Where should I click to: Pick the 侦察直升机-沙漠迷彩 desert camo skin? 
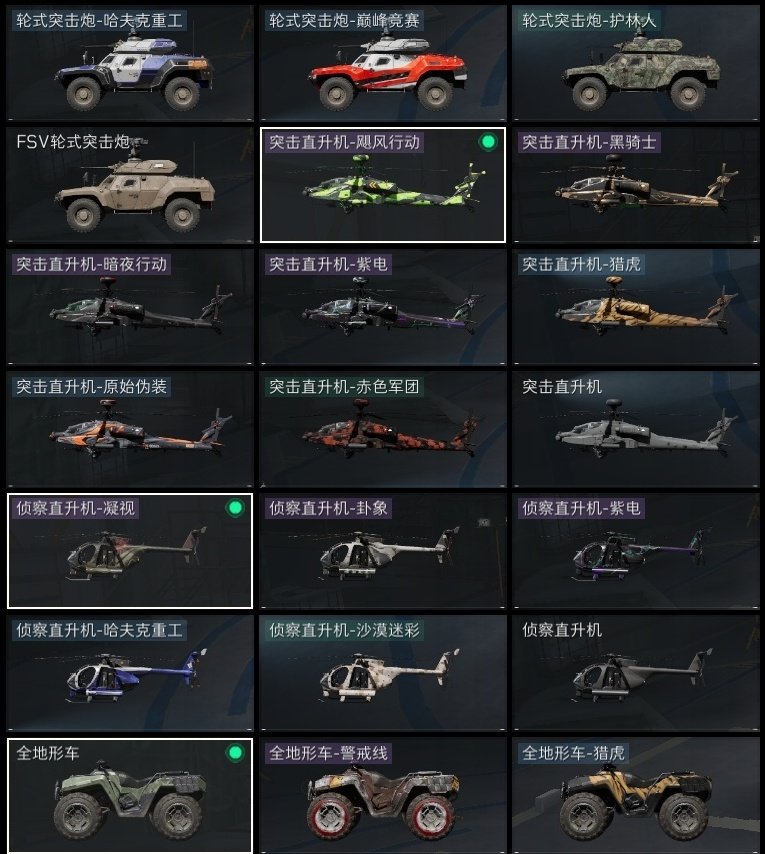click(383, 673)
